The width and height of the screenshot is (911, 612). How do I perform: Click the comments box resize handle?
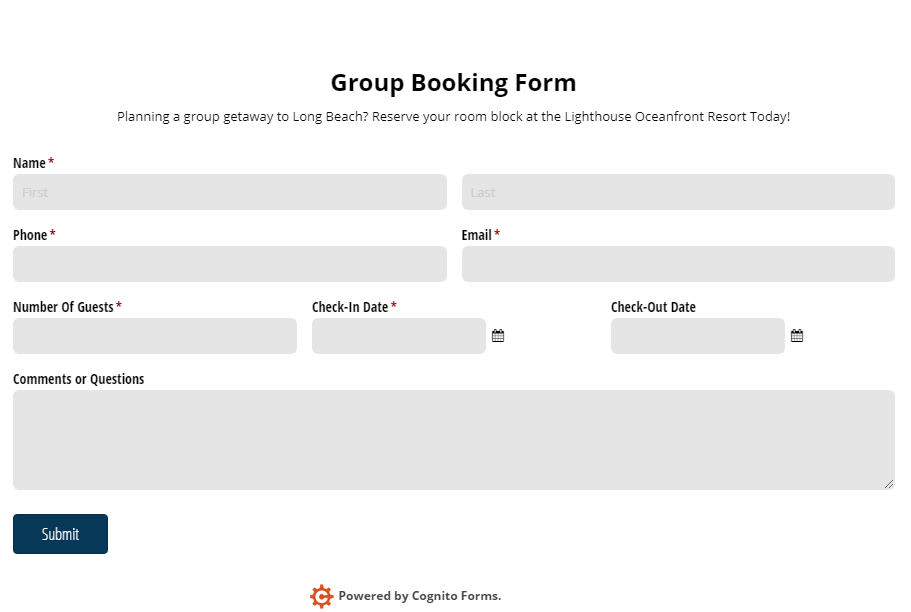[889, 484]
